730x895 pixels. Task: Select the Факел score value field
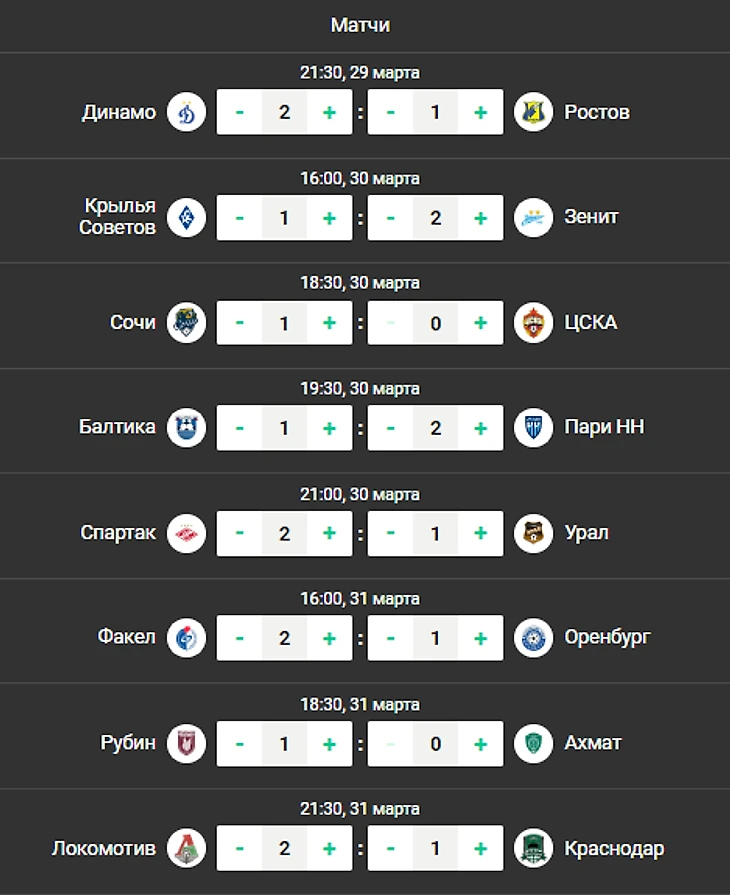[x=284, y=638]
